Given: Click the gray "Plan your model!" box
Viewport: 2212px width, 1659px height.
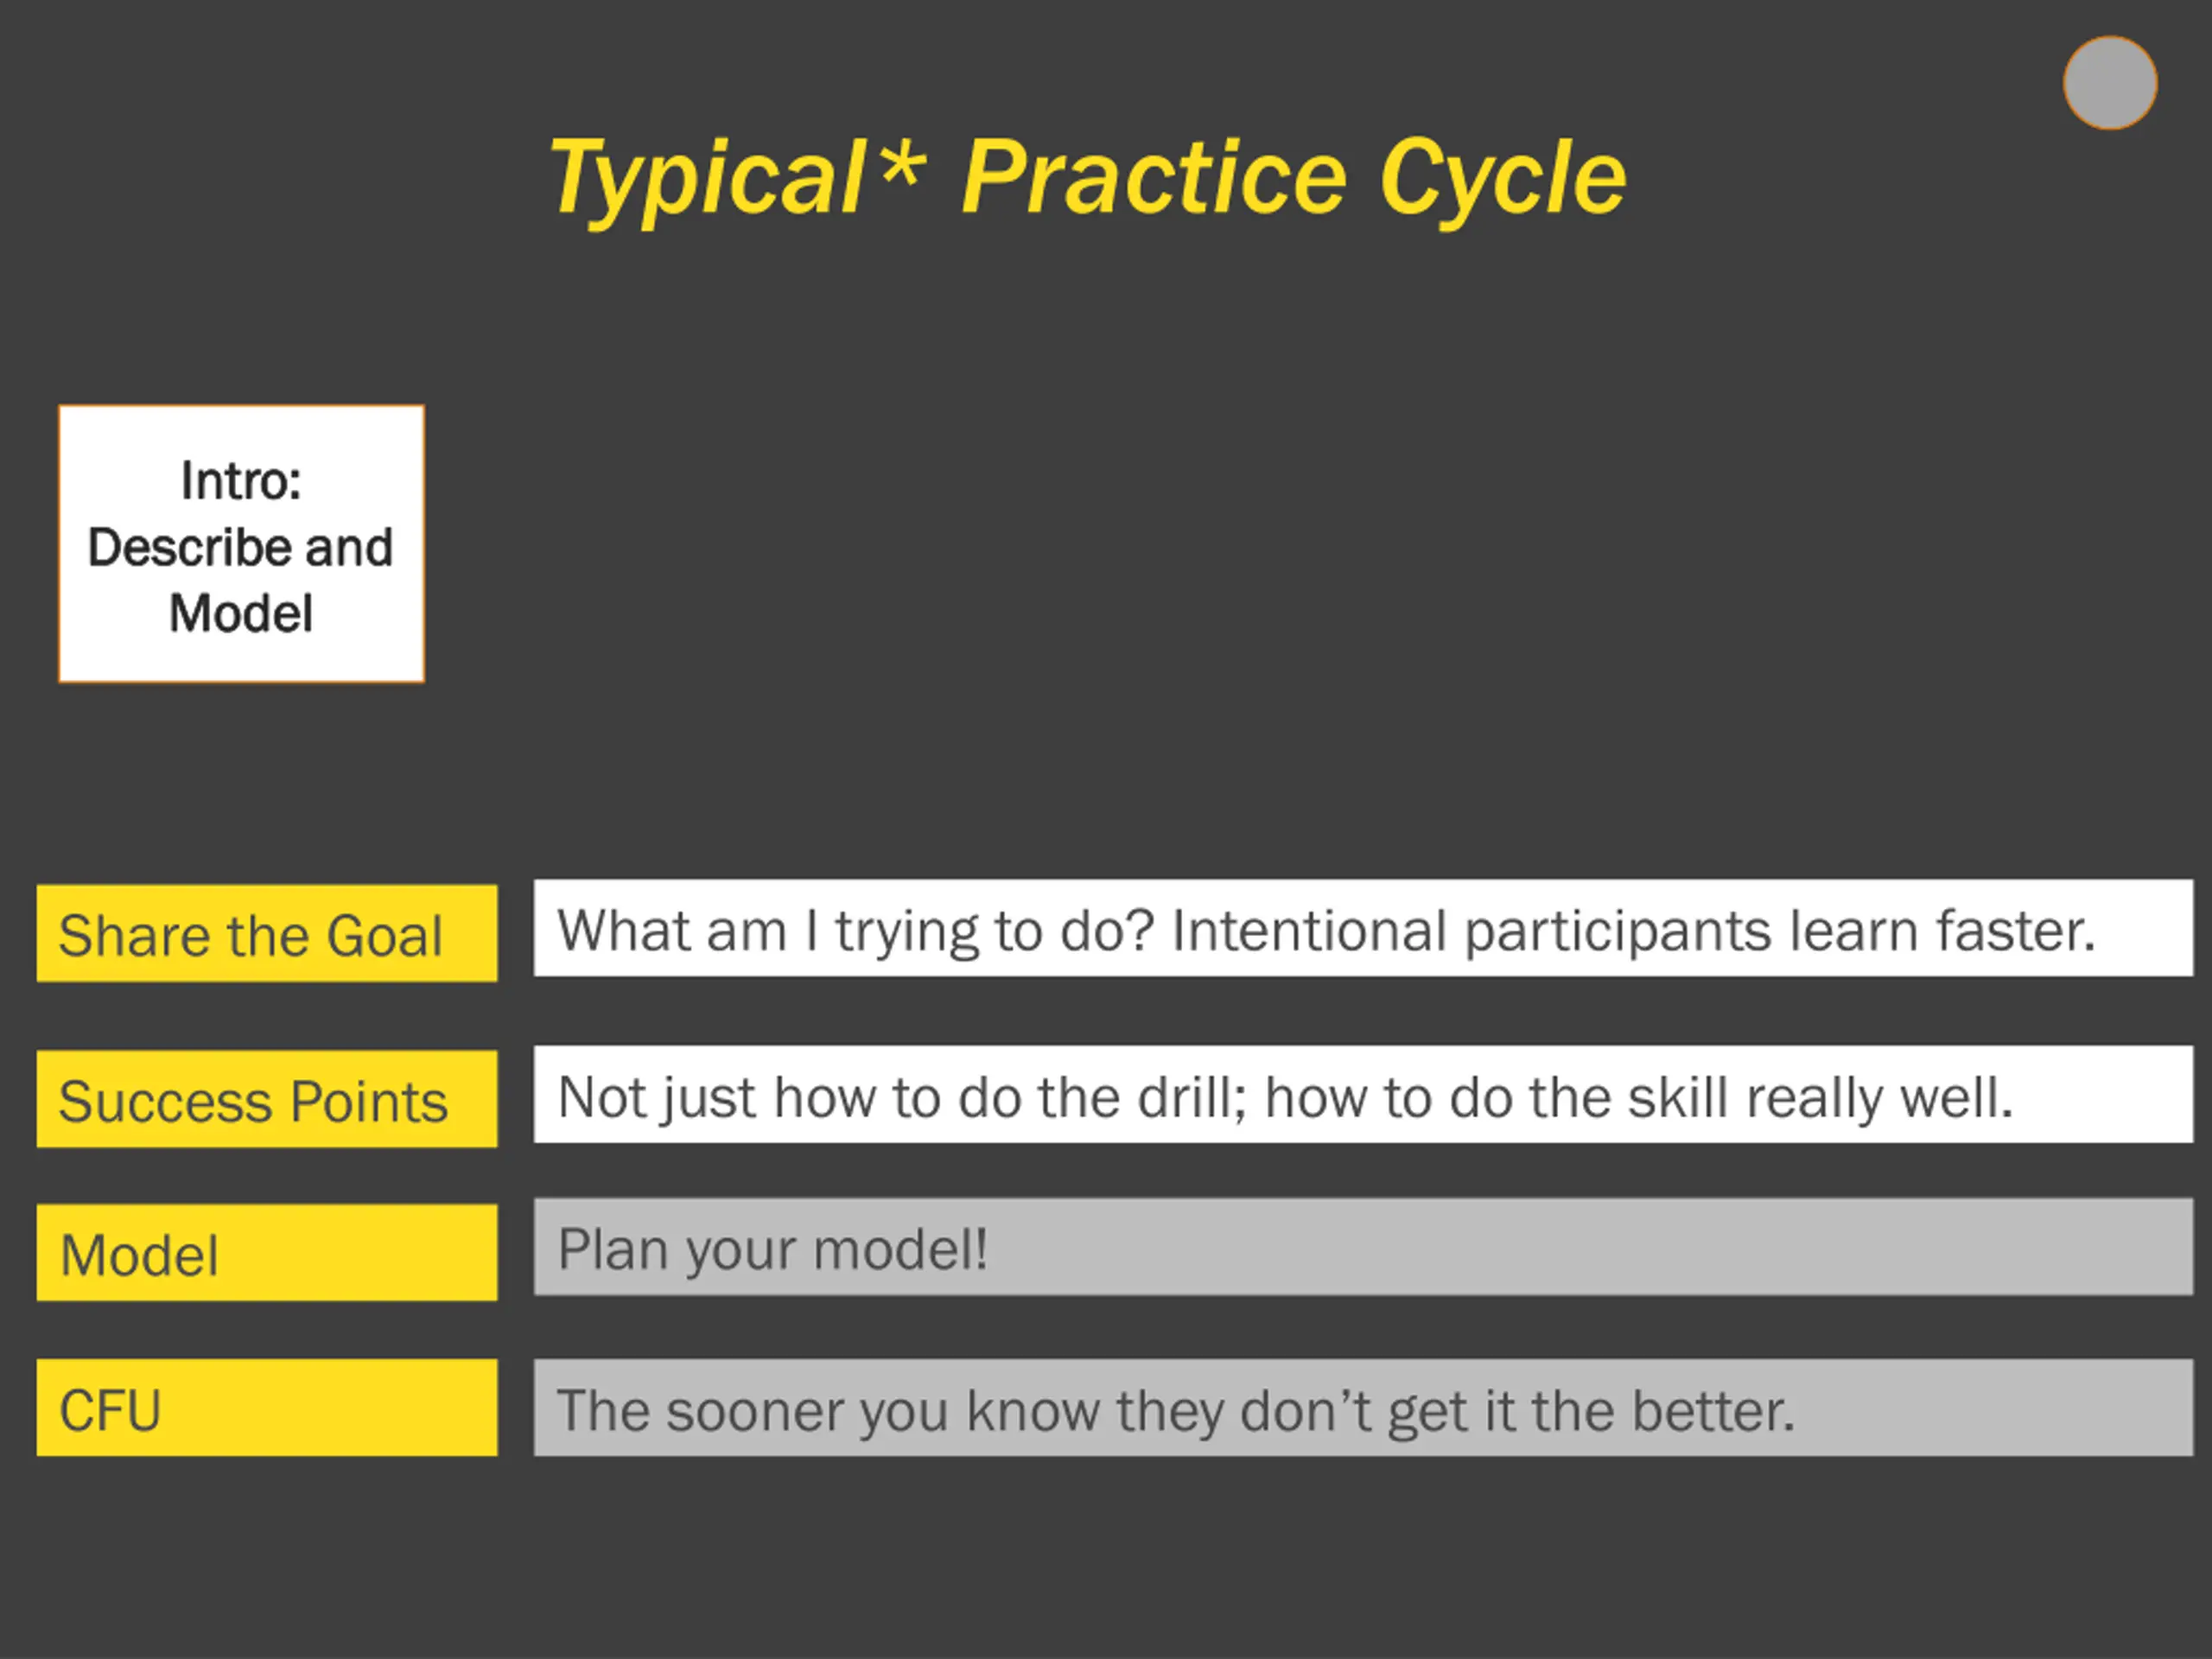Looking at the screenshot, I should point(1364,1247).
